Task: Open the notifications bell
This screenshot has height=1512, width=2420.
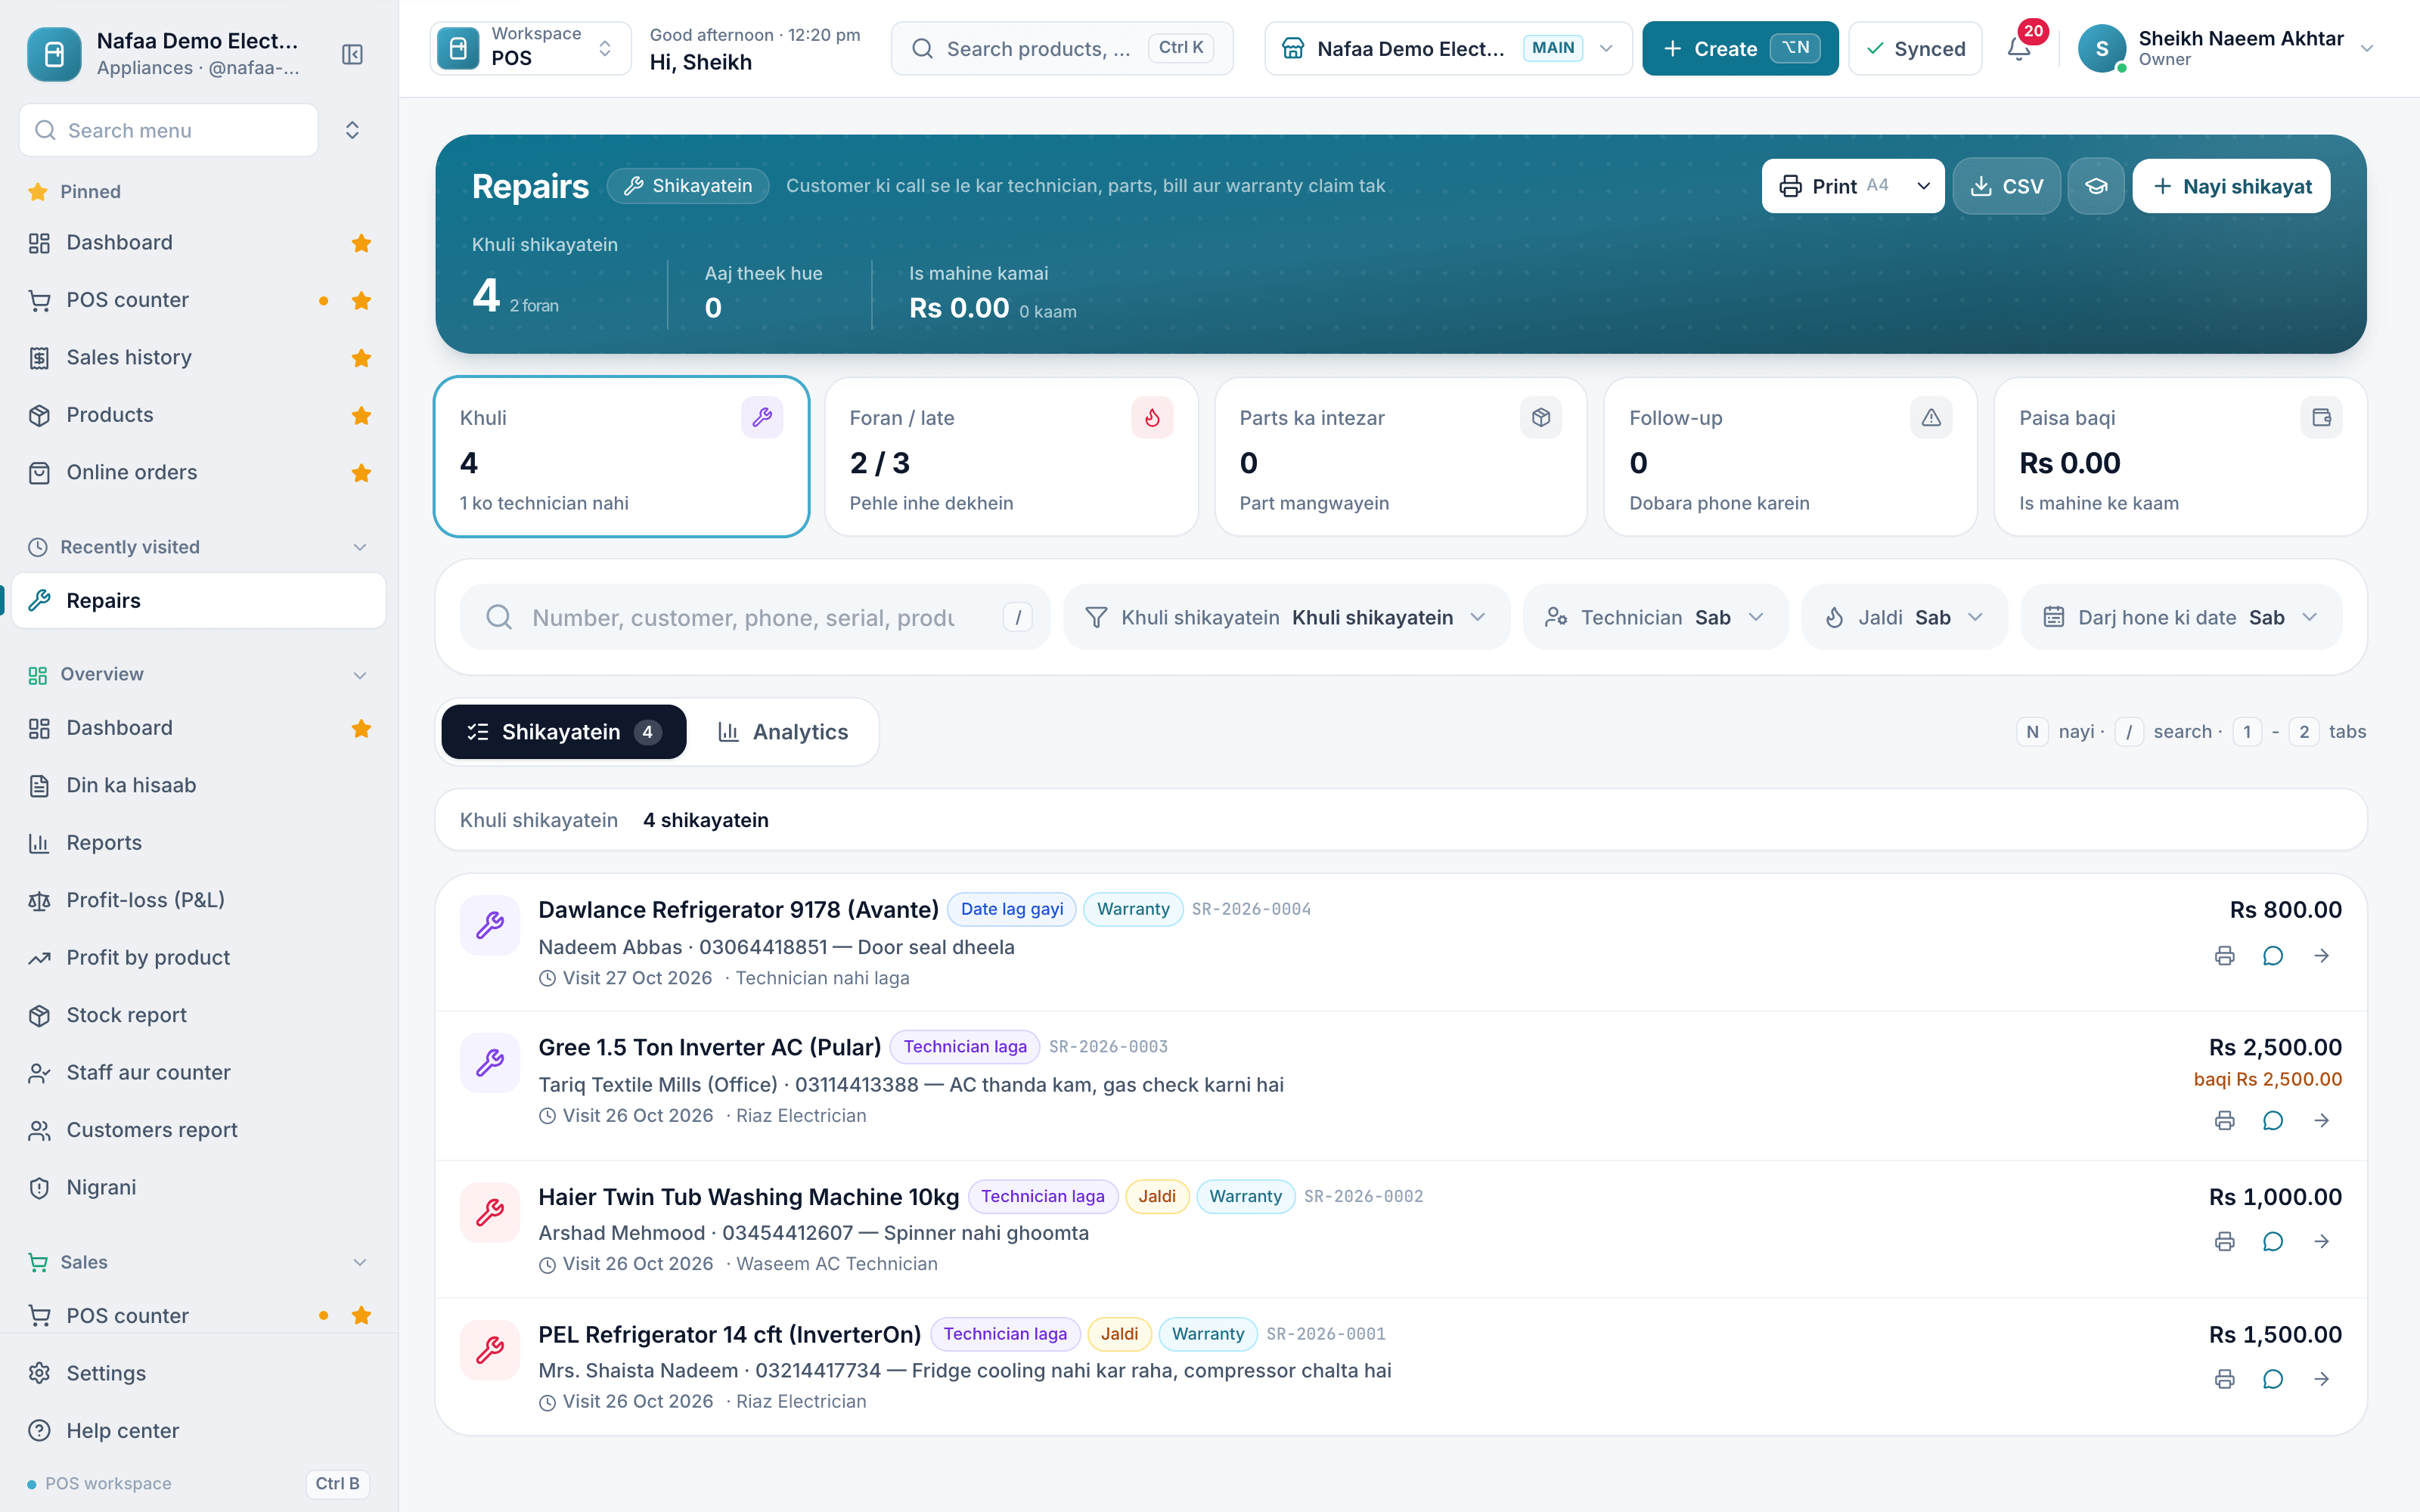Action: (2019, 48)
